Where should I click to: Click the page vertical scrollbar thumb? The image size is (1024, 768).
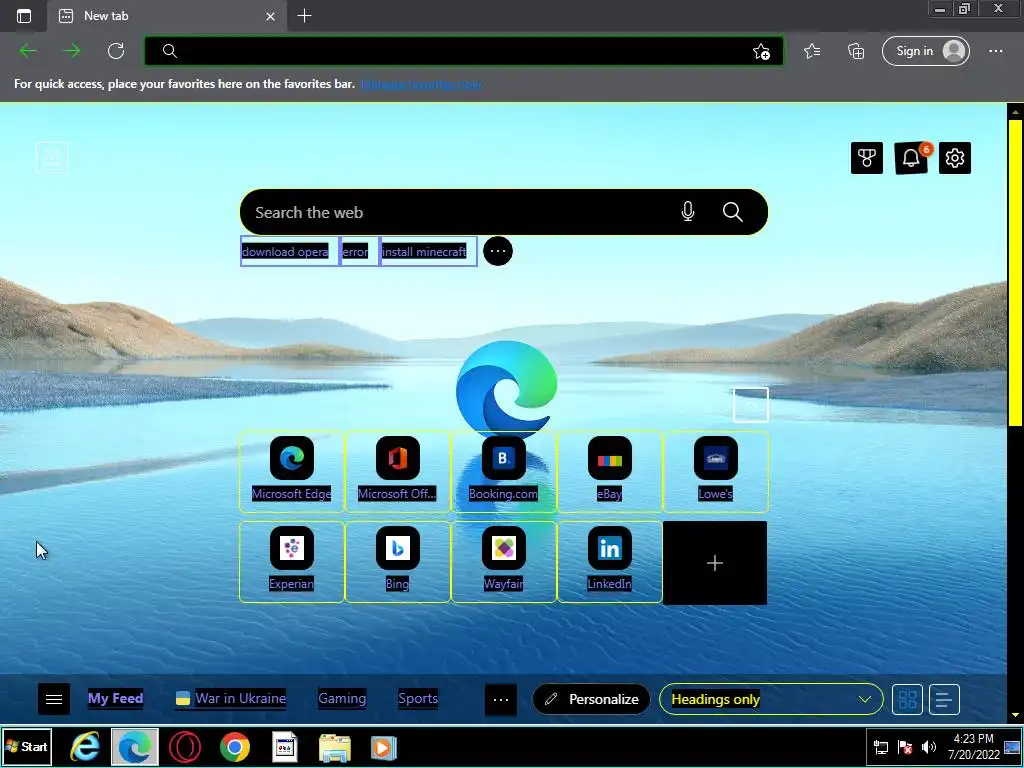click(1016, 273)
